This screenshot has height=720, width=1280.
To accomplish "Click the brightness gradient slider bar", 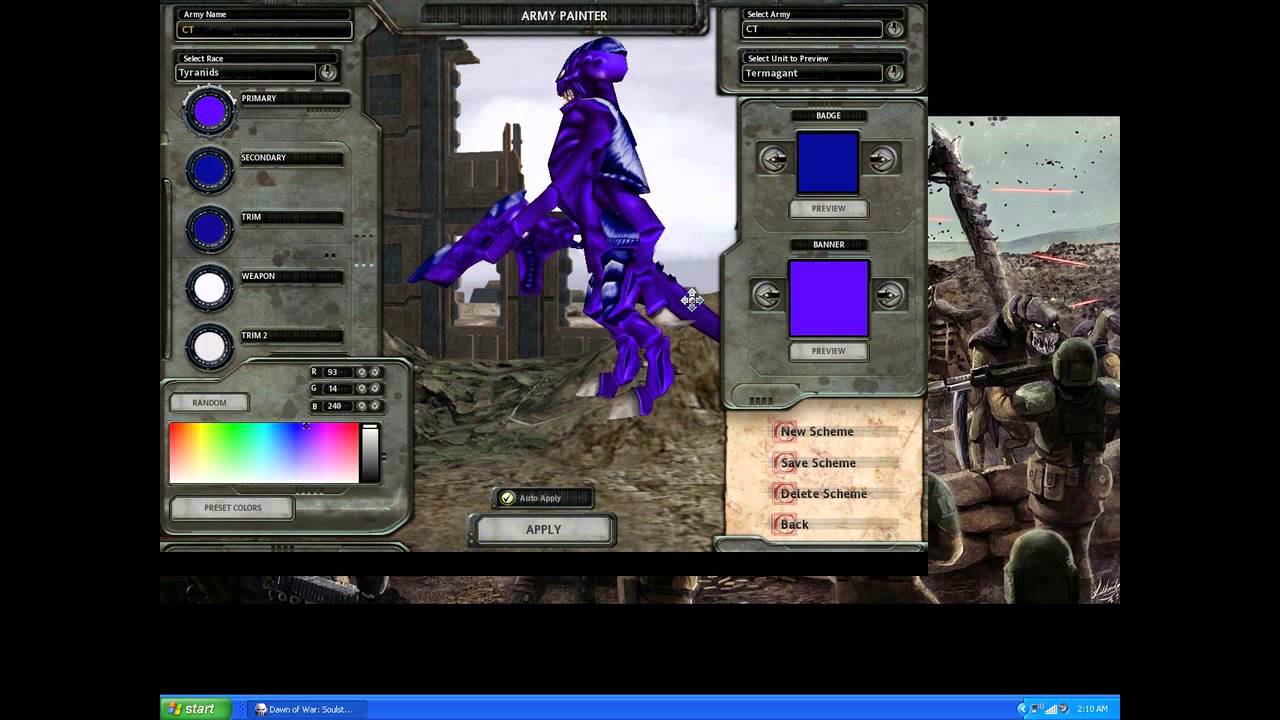I will 370,453.
